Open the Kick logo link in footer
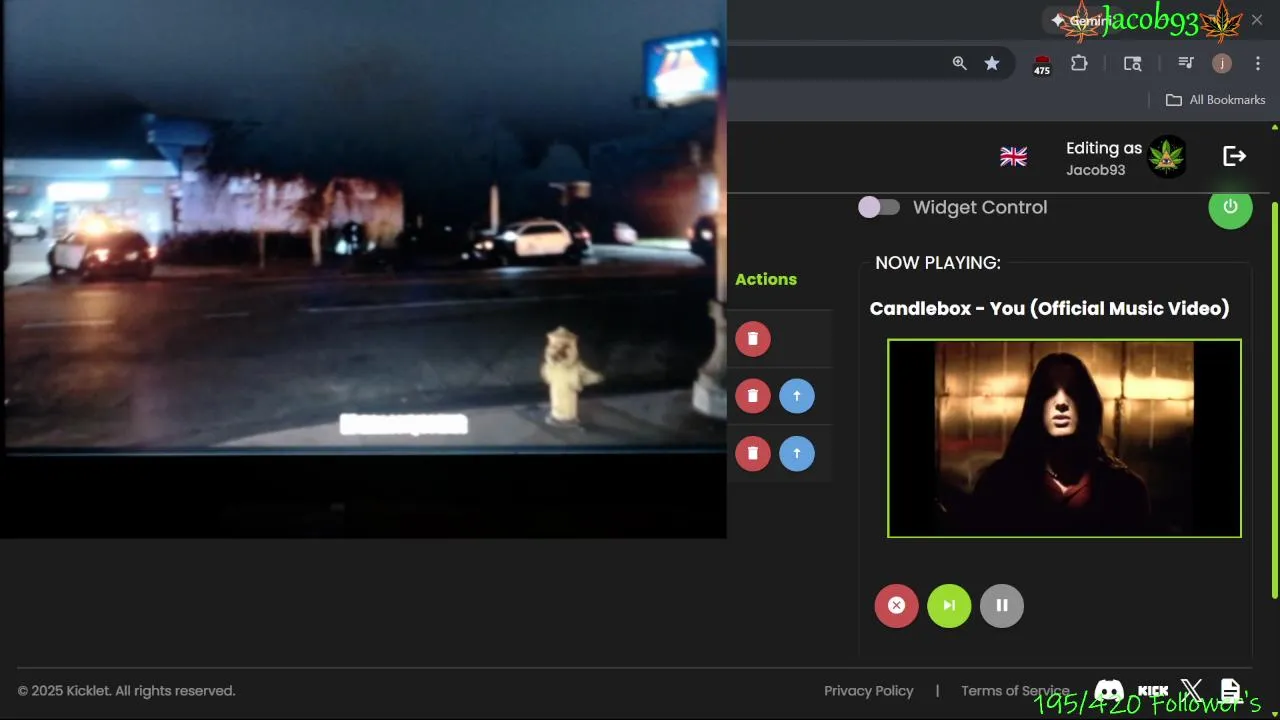 [x=1153, y=691]
